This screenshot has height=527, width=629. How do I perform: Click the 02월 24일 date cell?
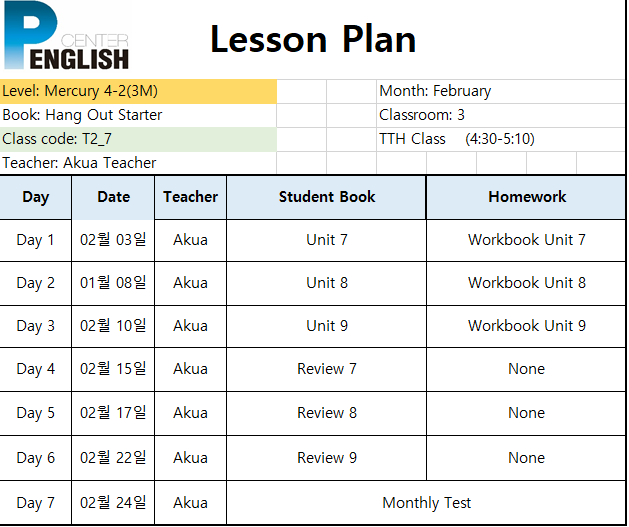click(113, 503)
